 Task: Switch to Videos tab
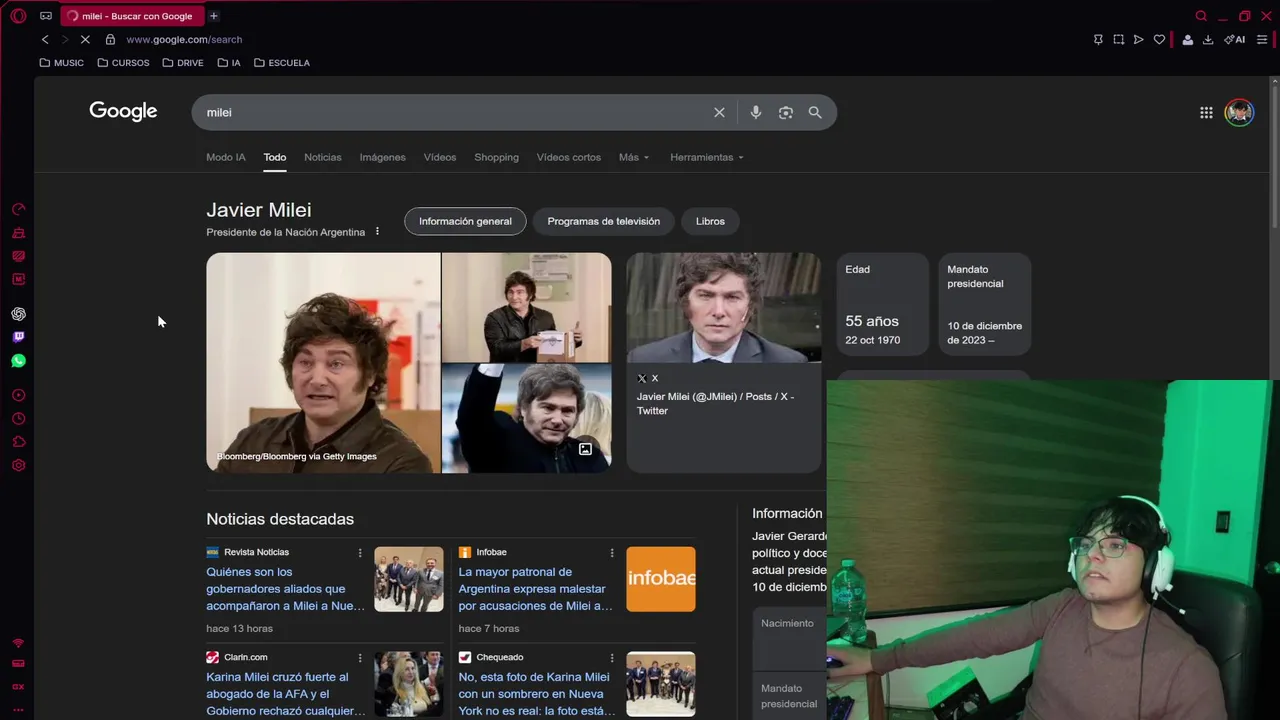point(440,157)
